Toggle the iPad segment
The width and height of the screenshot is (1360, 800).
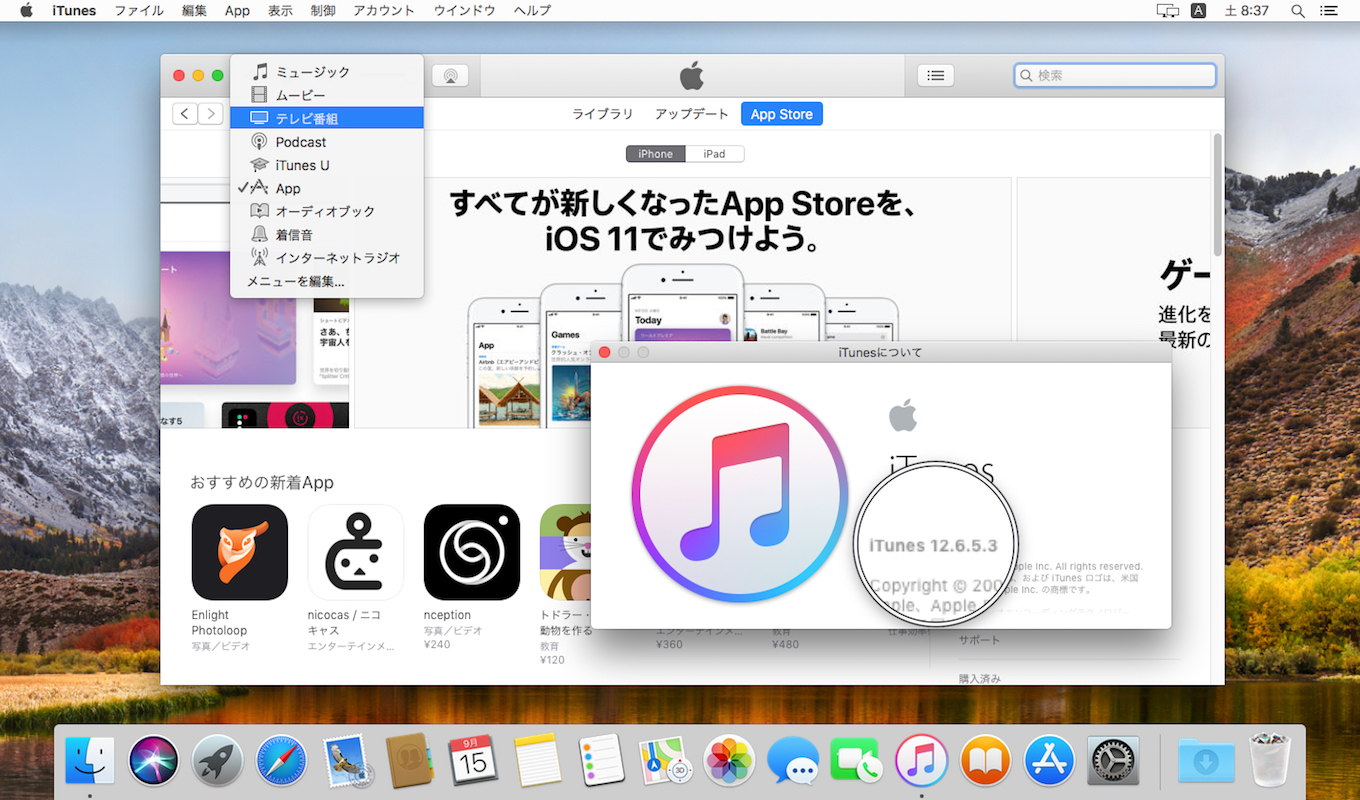(x=714, y=154)
